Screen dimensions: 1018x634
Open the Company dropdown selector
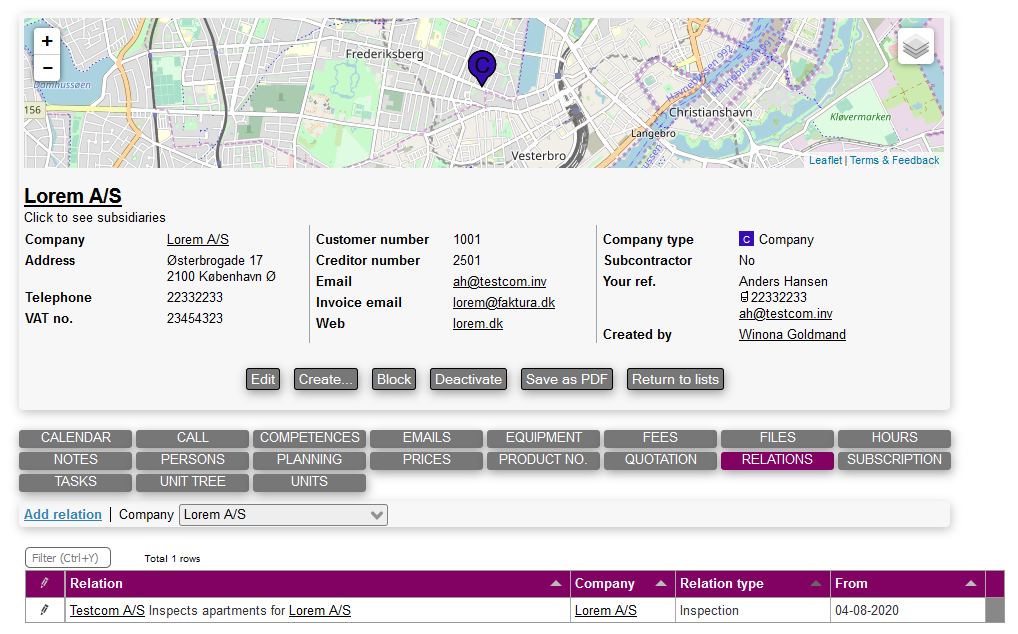pos(283,515)
